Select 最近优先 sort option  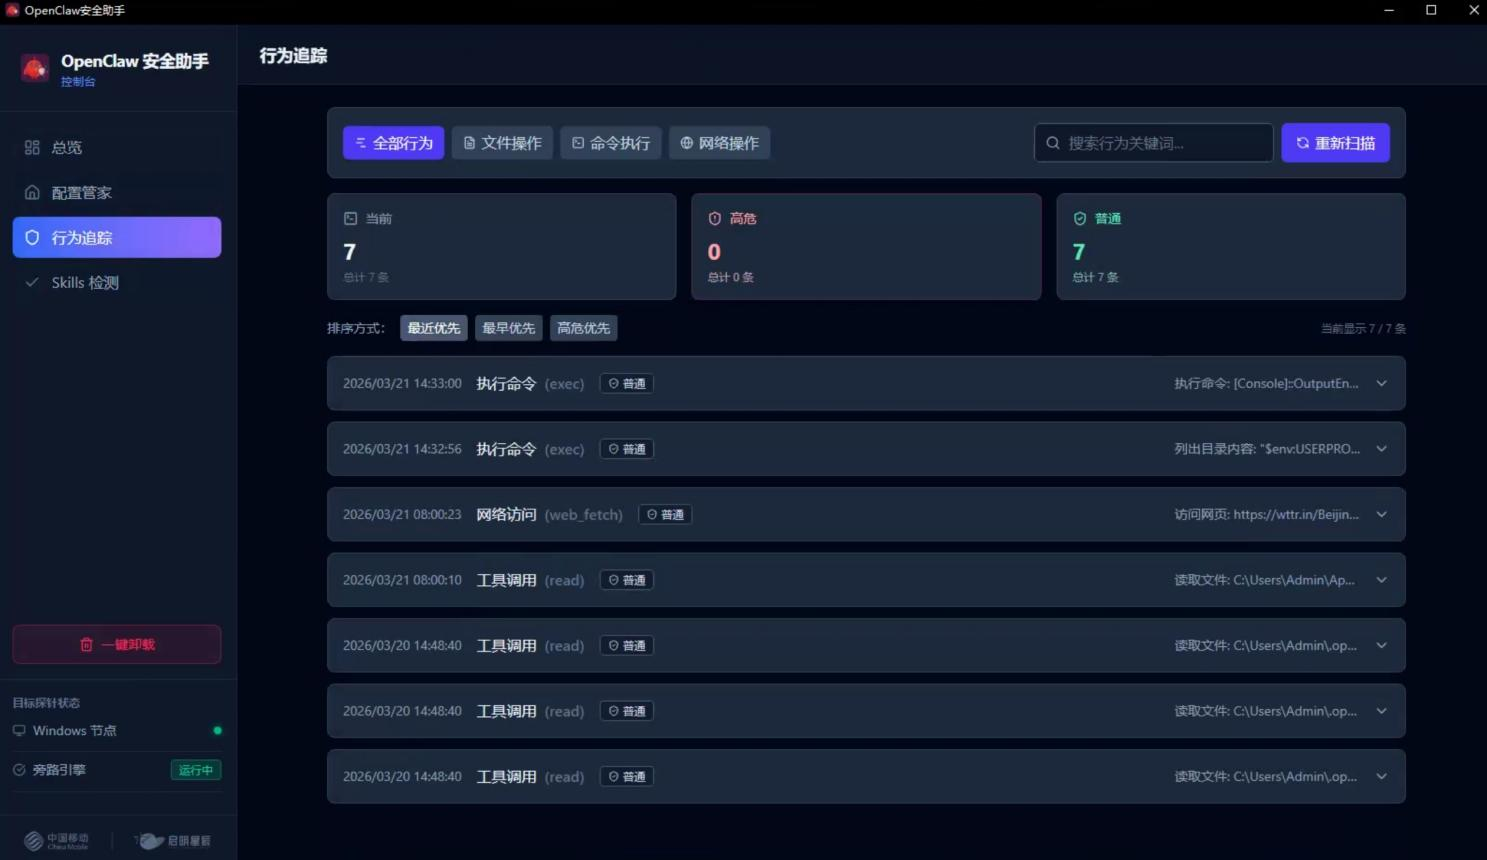coord(433,328)
